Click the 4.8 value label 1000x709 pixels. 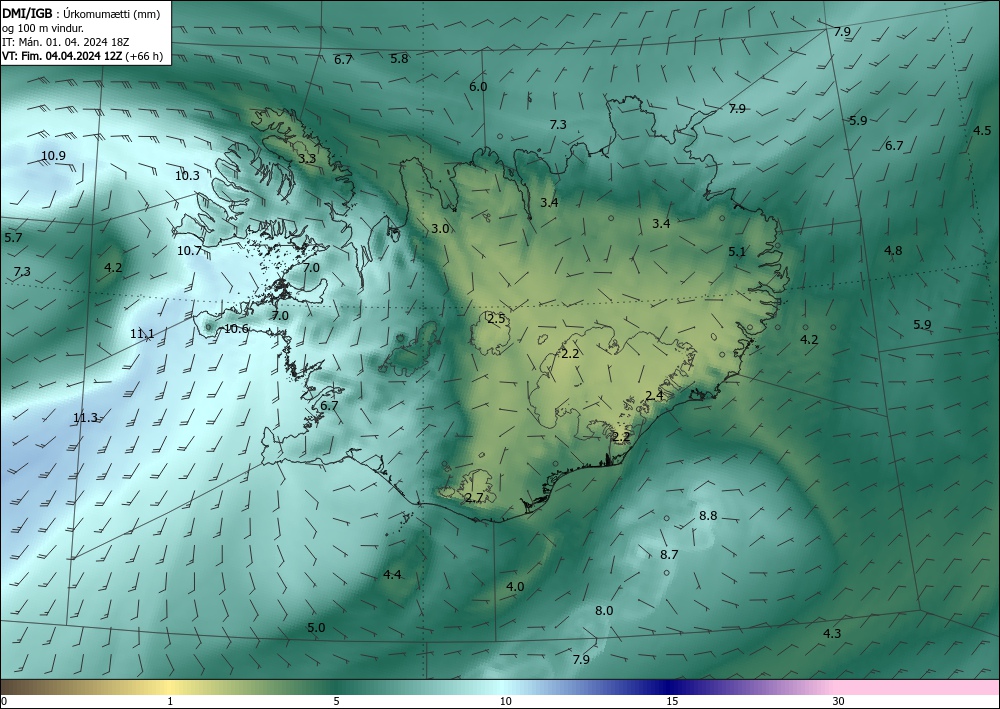pos(893,251)
